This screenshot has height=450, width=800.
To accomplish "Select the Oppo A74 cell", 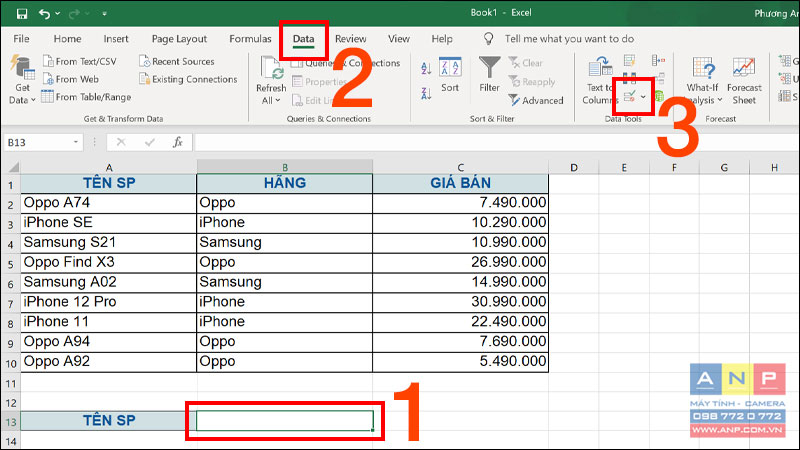I will 109,203.
